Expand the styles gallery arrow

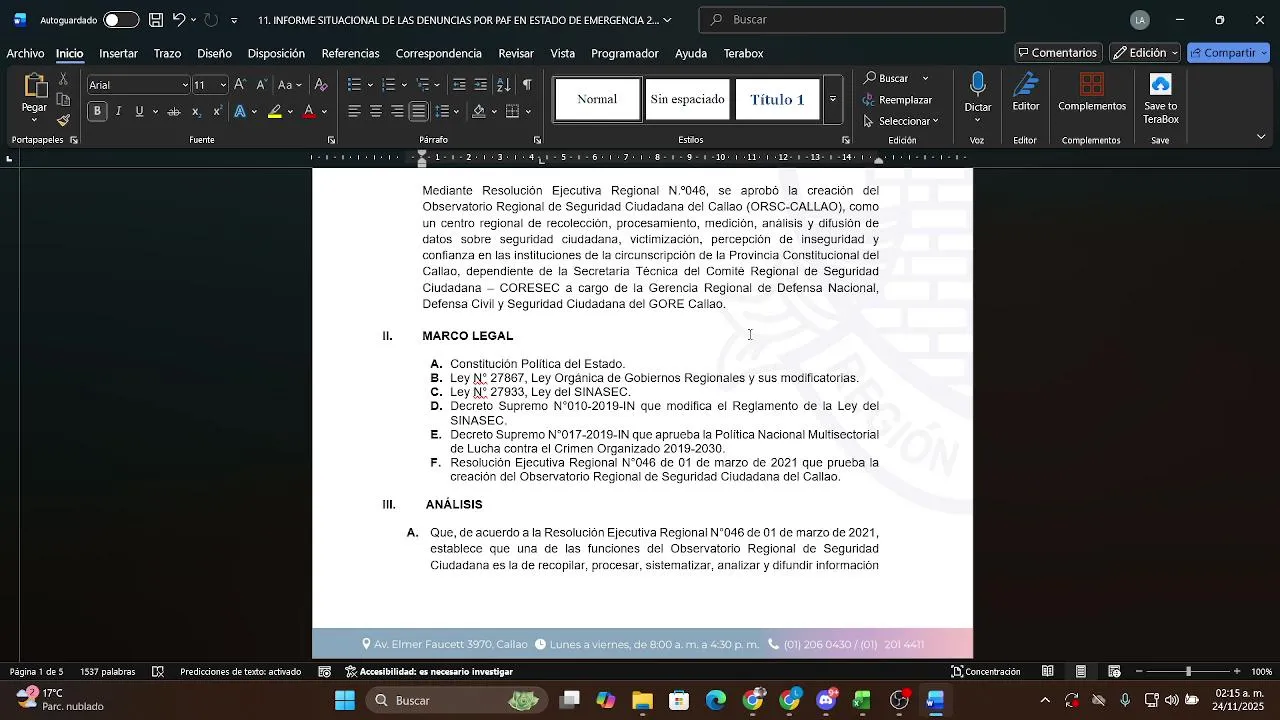[832, 100]
